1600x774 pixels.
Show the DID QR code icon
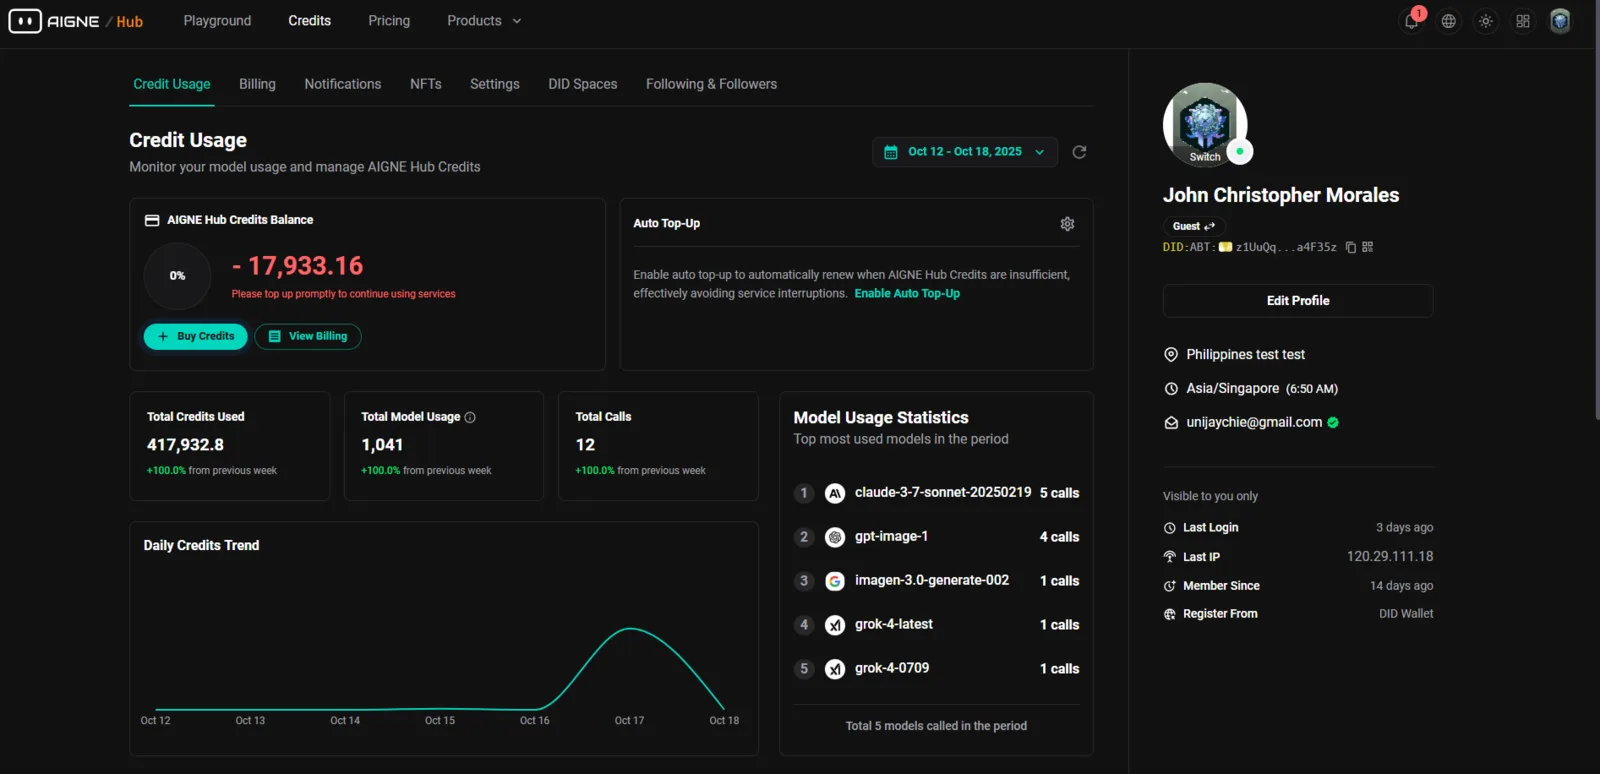pos(1368,247)
